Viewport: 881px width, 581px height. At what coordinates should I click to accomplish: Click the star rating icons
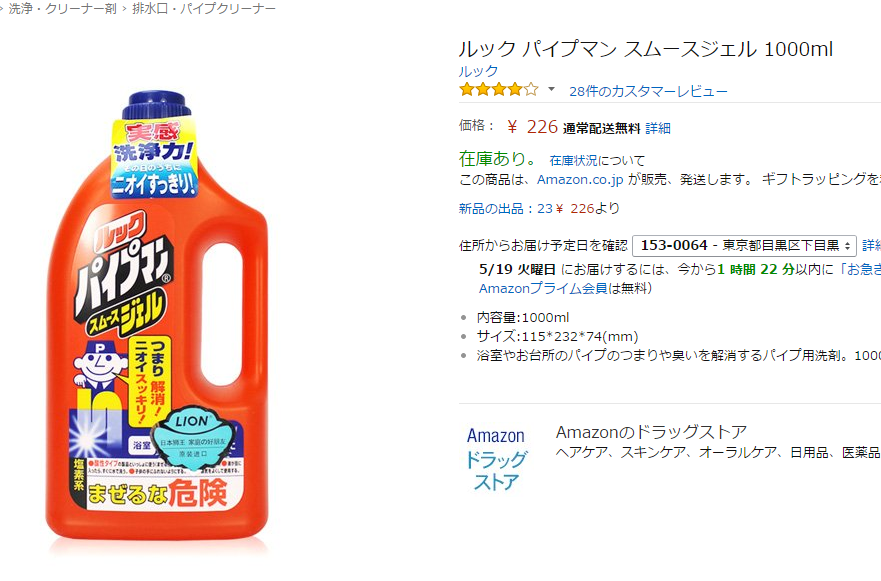tap(499, 90)
